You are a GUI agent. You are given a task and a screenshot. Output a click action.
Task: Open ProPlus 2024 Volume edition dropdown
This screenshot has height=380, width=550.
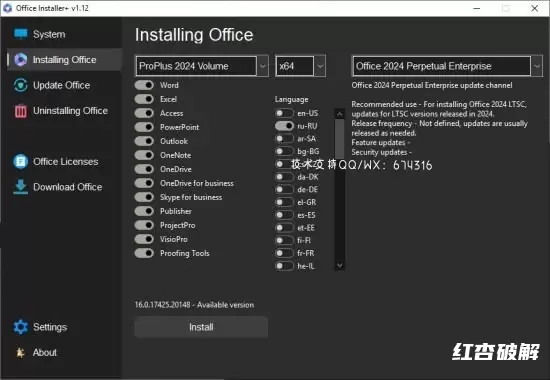coord(202,66)
